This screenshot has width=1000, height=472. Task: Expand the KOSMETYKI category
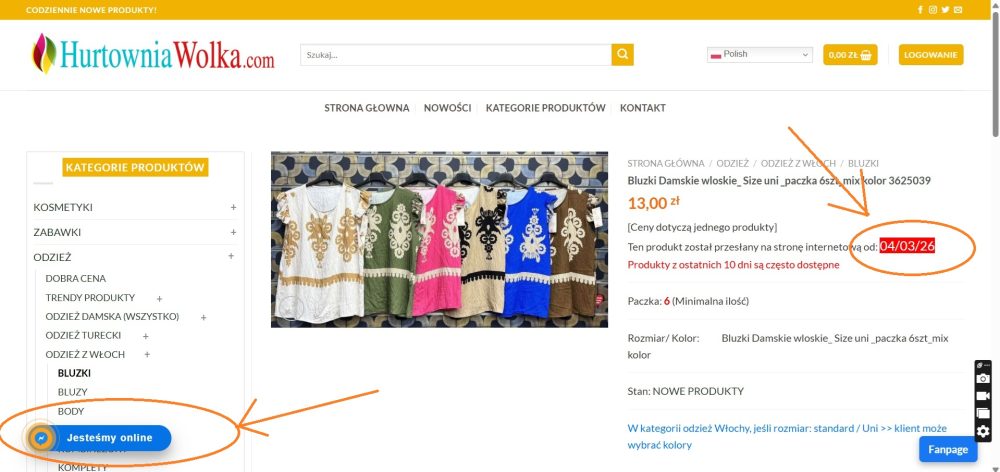click(233, 207)
